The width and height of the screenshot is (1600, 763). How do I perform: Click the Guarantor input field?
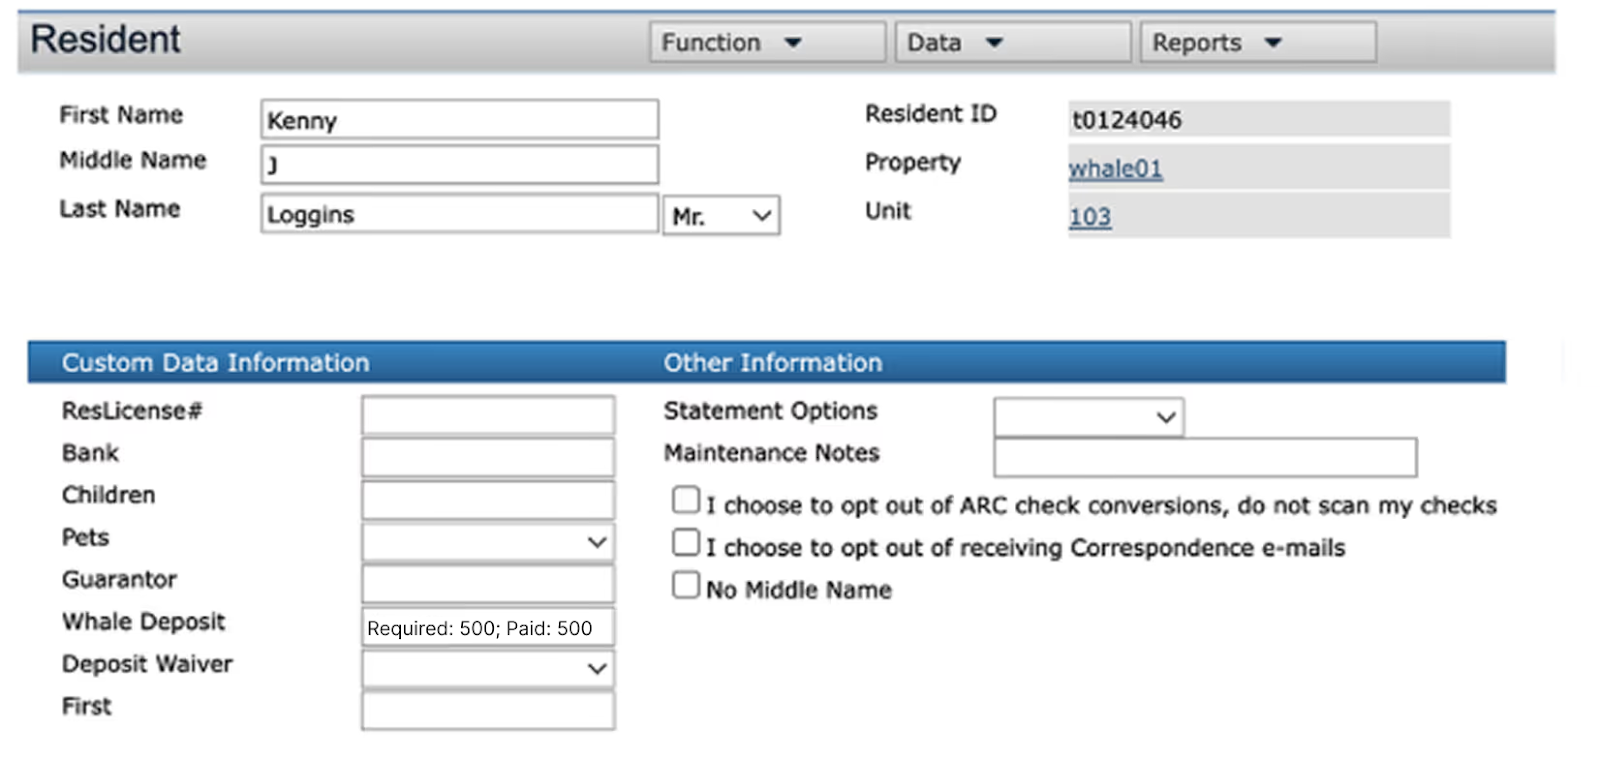pos(488,584)
